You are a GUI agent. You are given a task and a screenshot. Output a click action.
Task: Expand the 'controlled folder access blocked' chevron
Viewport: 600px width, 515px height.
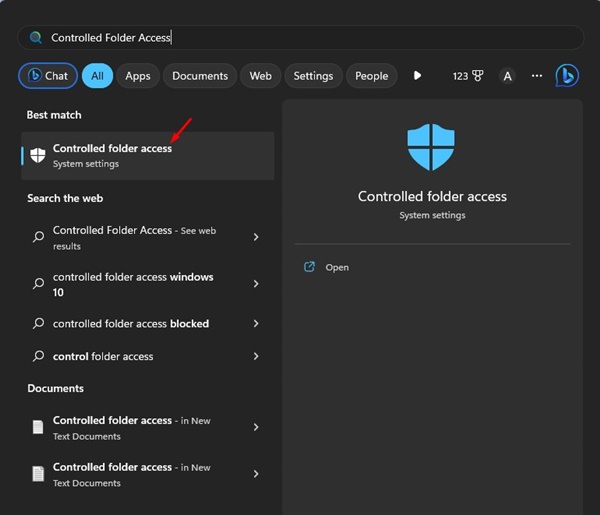click(x=256, y=324)
